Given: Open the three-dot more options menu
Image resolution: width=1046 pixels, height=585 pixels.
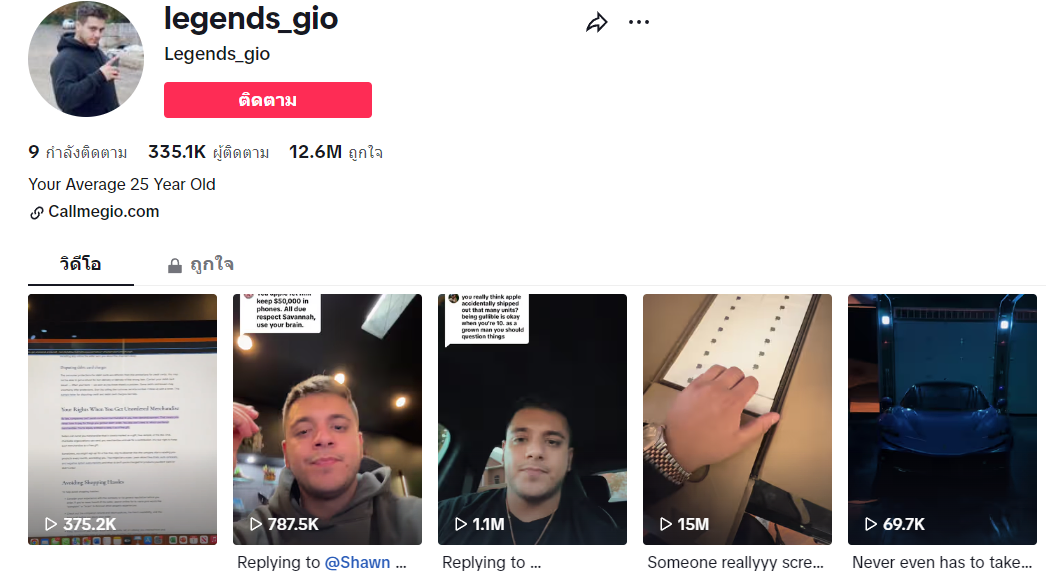Looking at the screenshot, I should [638, 23].
